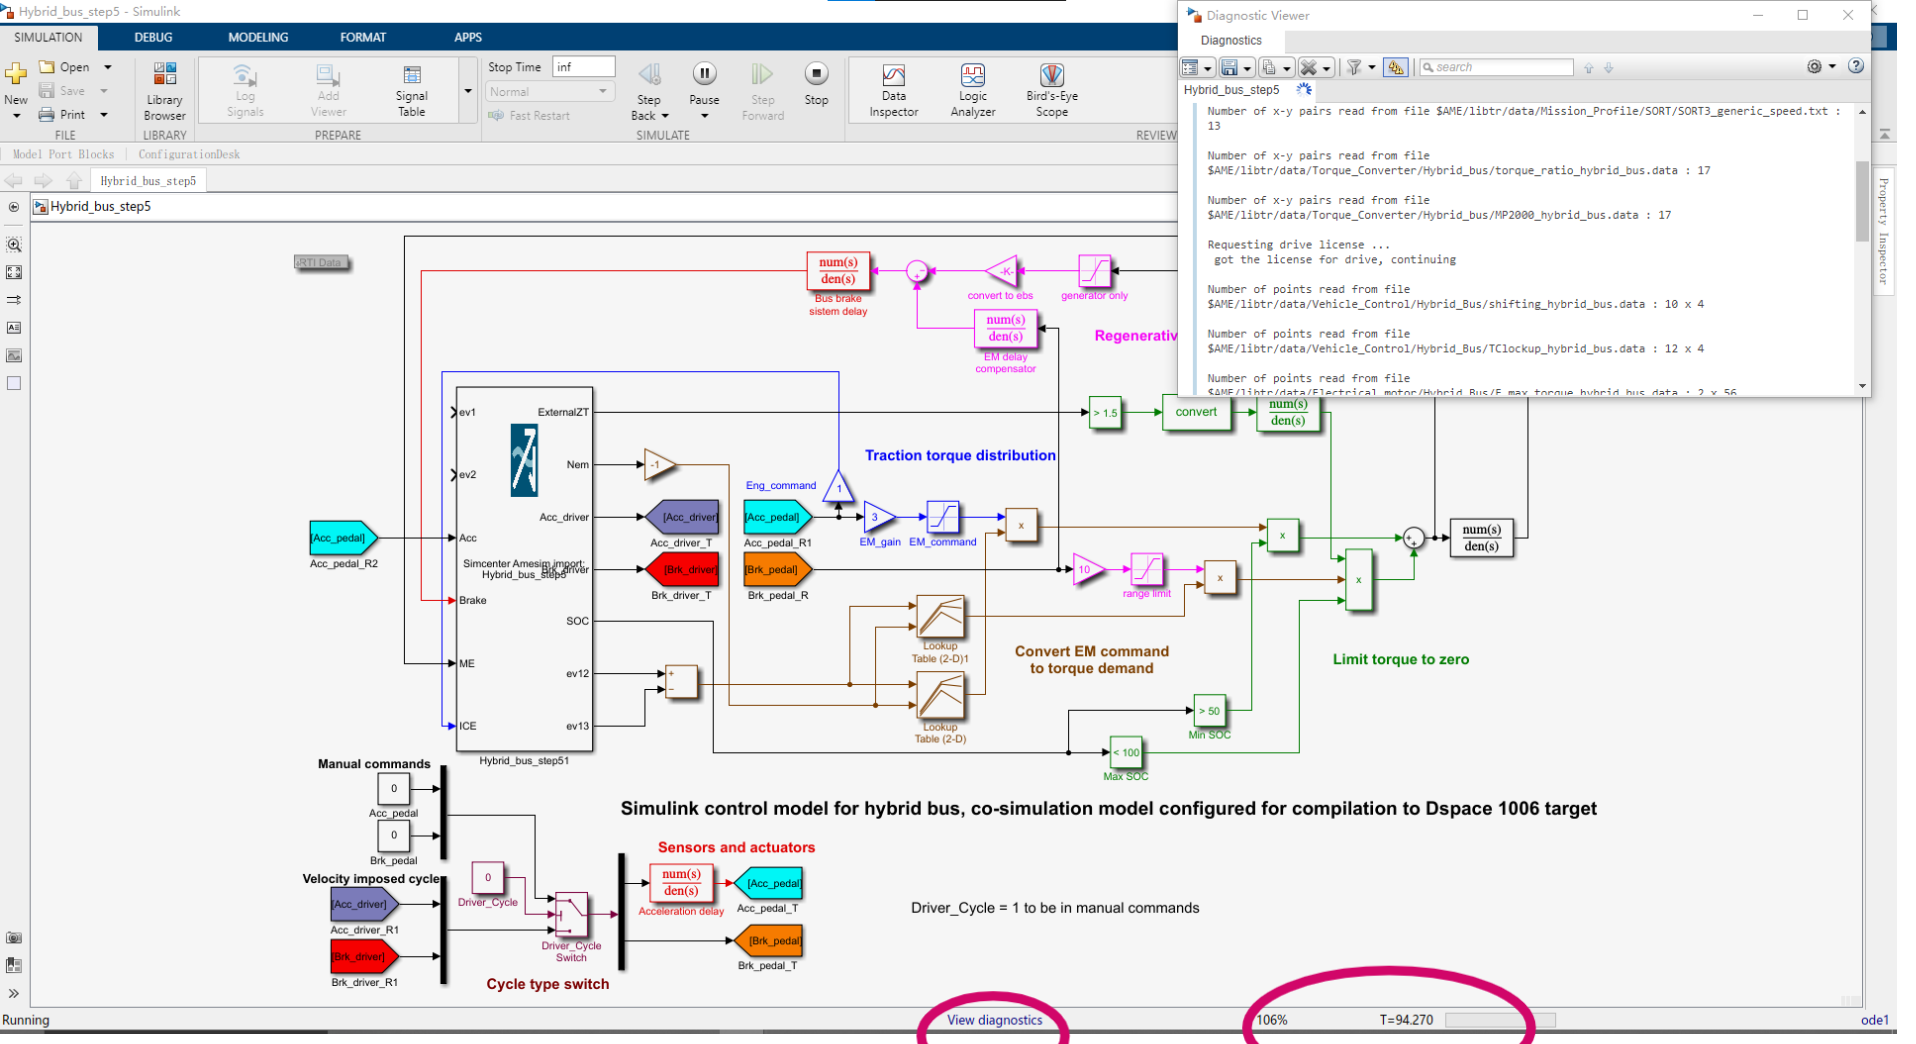This screenshot has height=1044, width=1916.
Task: Click the ConfigurationDesk button
Action: pos(189,154)
